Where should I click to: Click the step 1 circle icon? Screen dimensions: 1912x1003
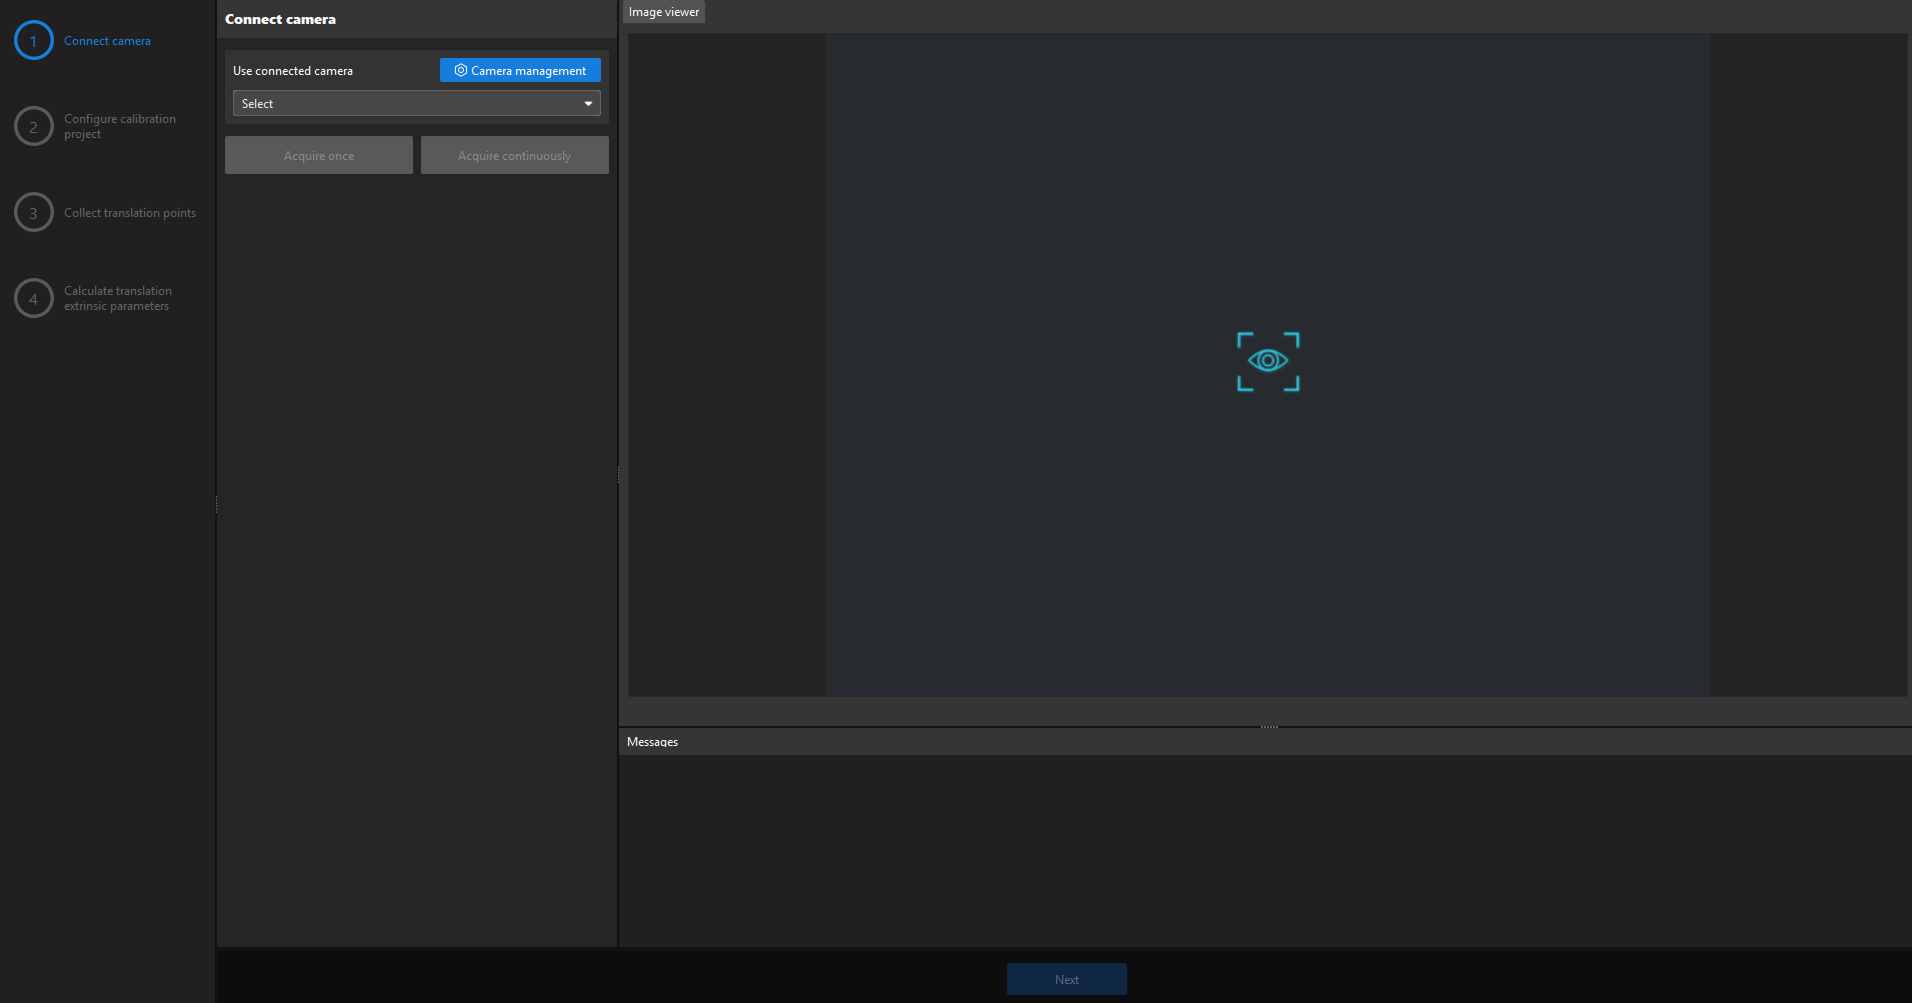pos(34,41)
